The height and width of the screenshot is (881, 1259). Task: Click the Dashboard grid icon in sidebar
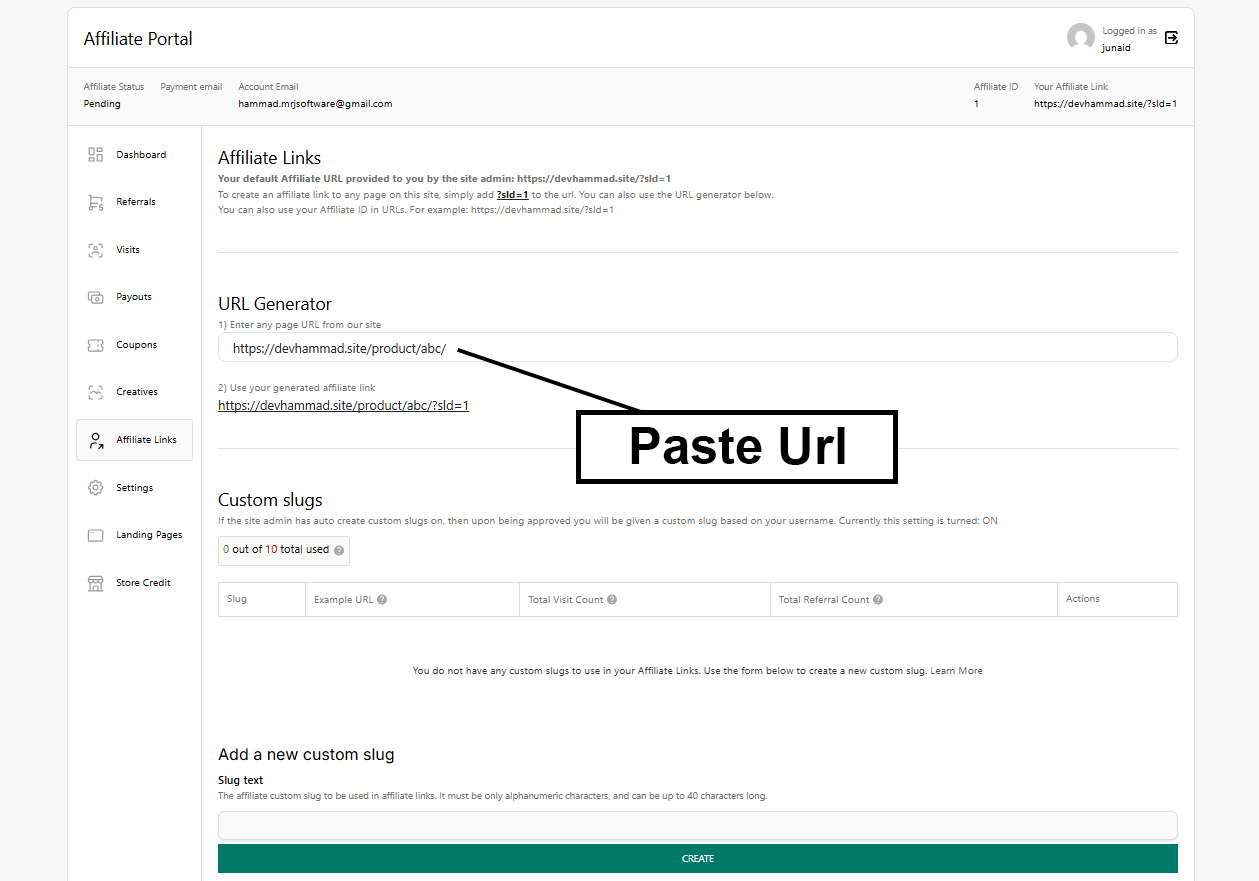(96, 155)
